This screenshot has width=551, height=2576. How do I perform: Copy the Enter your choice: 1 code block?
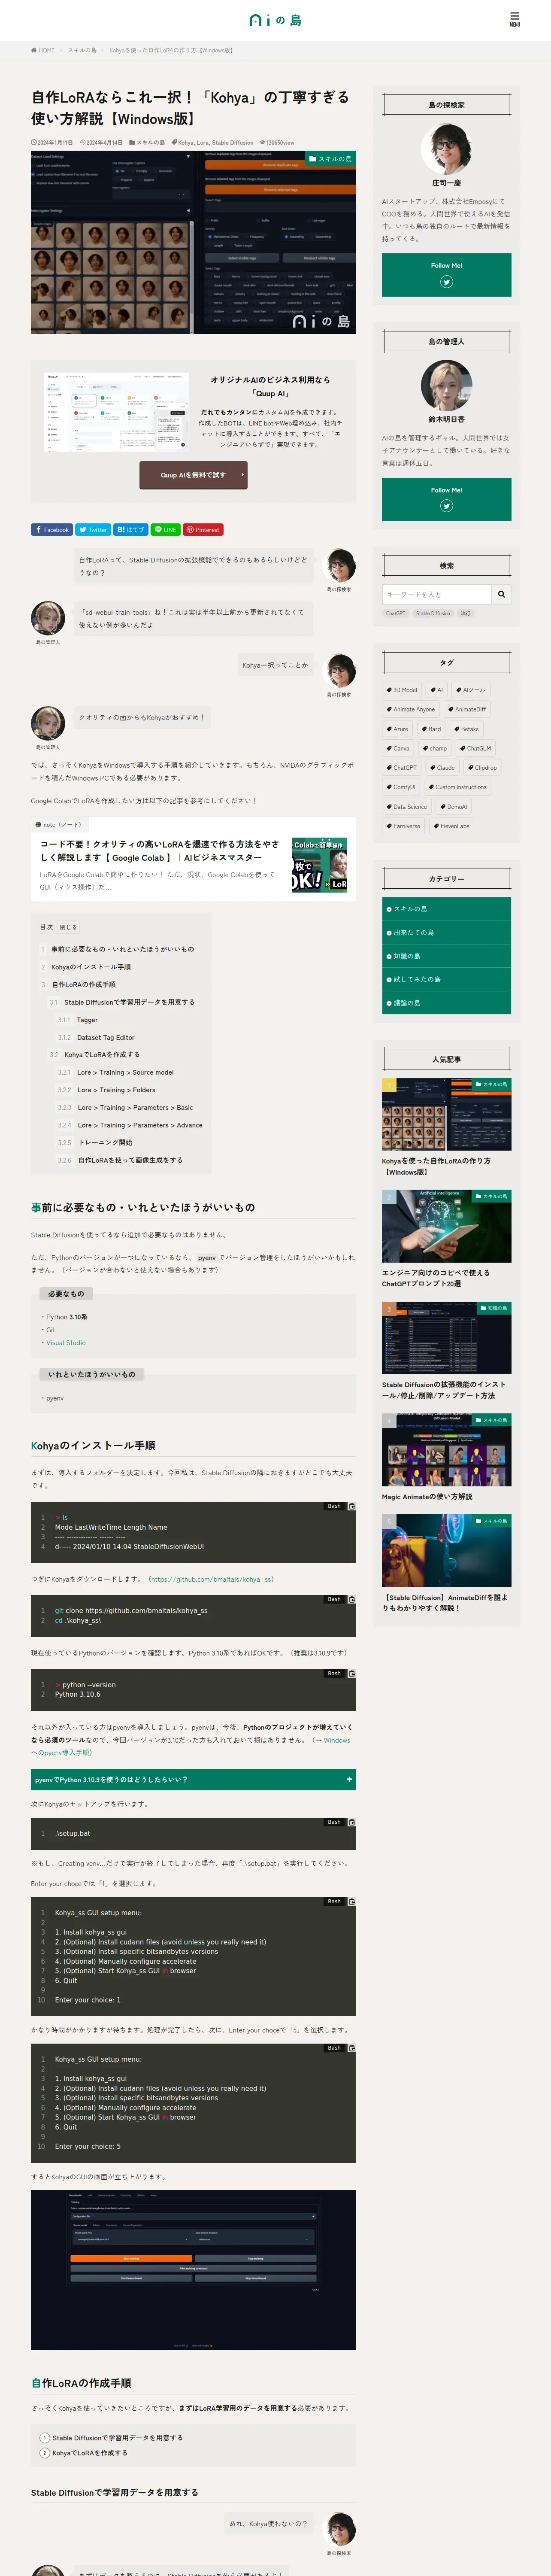tap(351, 1901)
